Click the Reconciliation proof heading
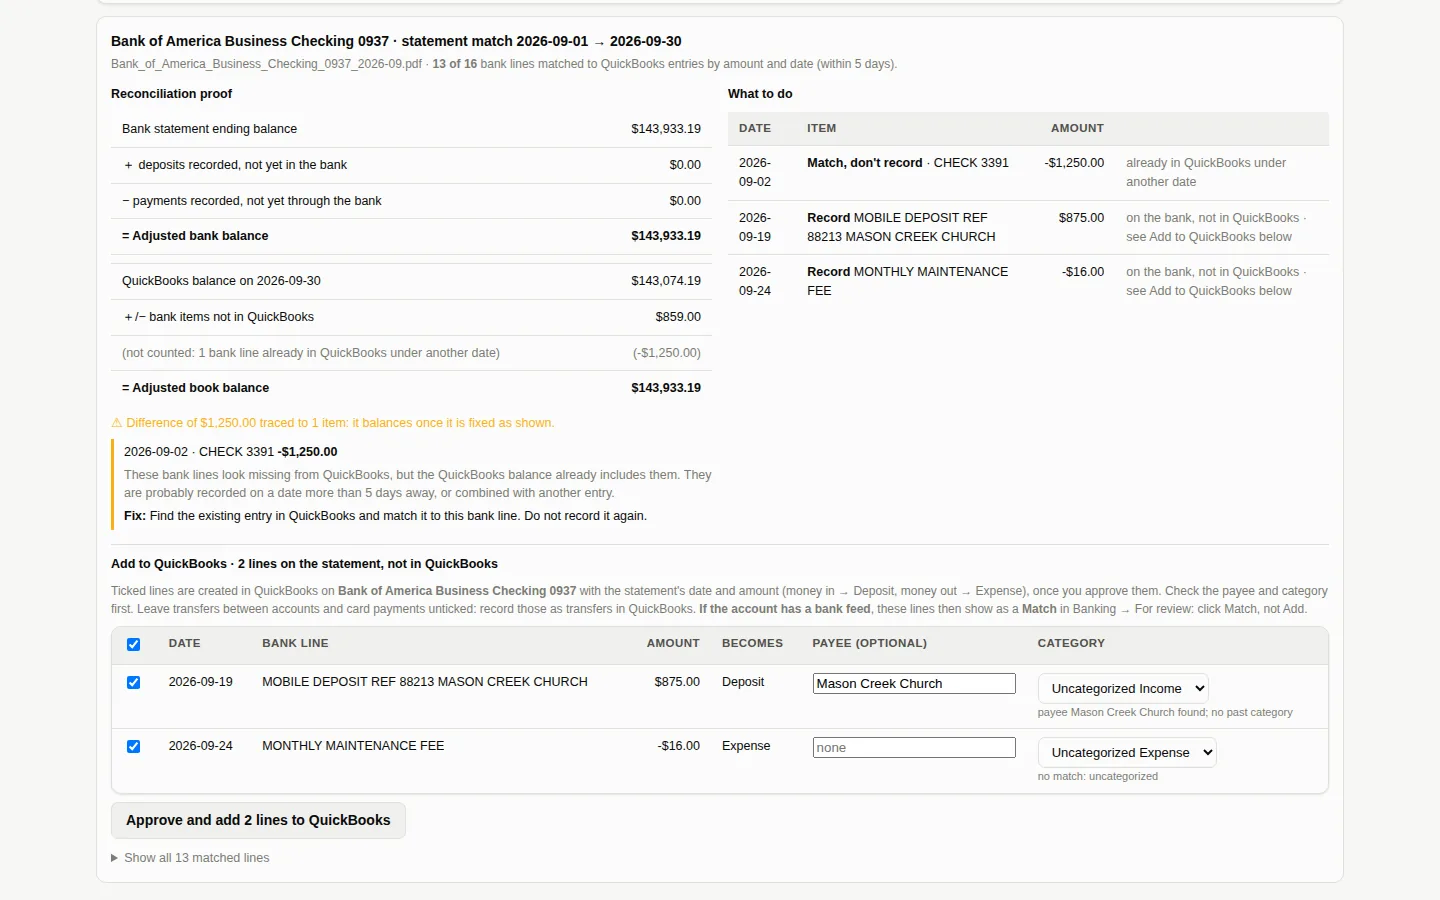Screen dimensions: 1440x900 pos(171,94)
